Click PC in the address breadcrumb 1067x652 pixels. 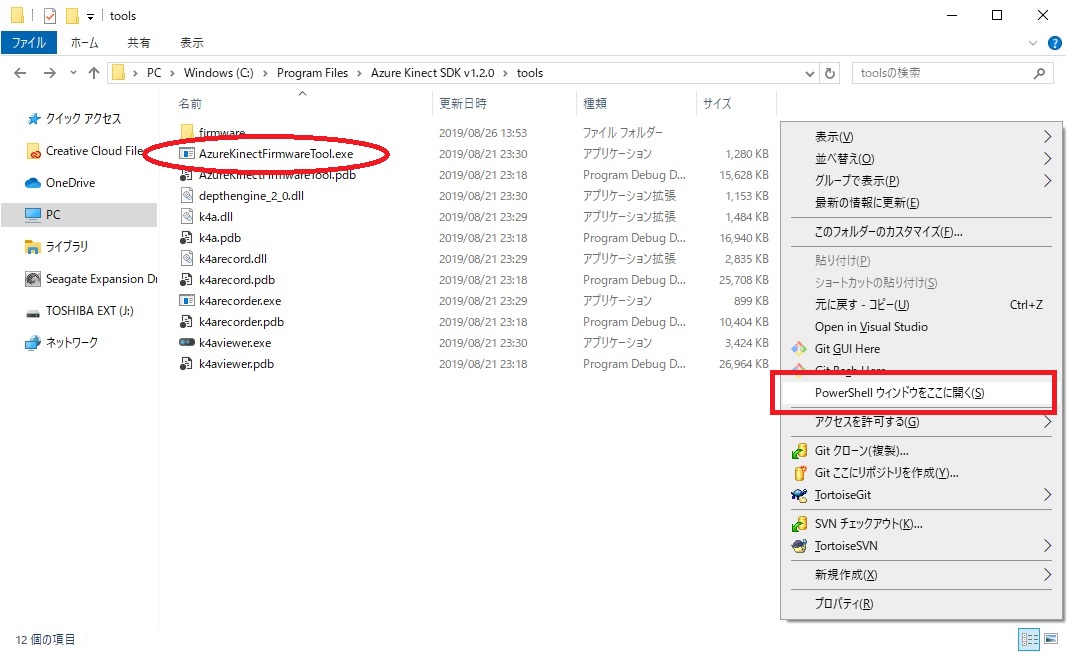[154, 73]
